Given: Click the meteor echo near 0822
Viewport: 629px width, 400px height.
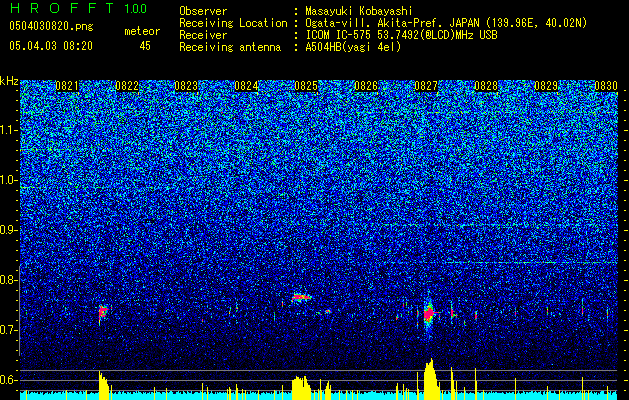Looking at the screenshot, I should pyautogui.click(x=103, y=312).
